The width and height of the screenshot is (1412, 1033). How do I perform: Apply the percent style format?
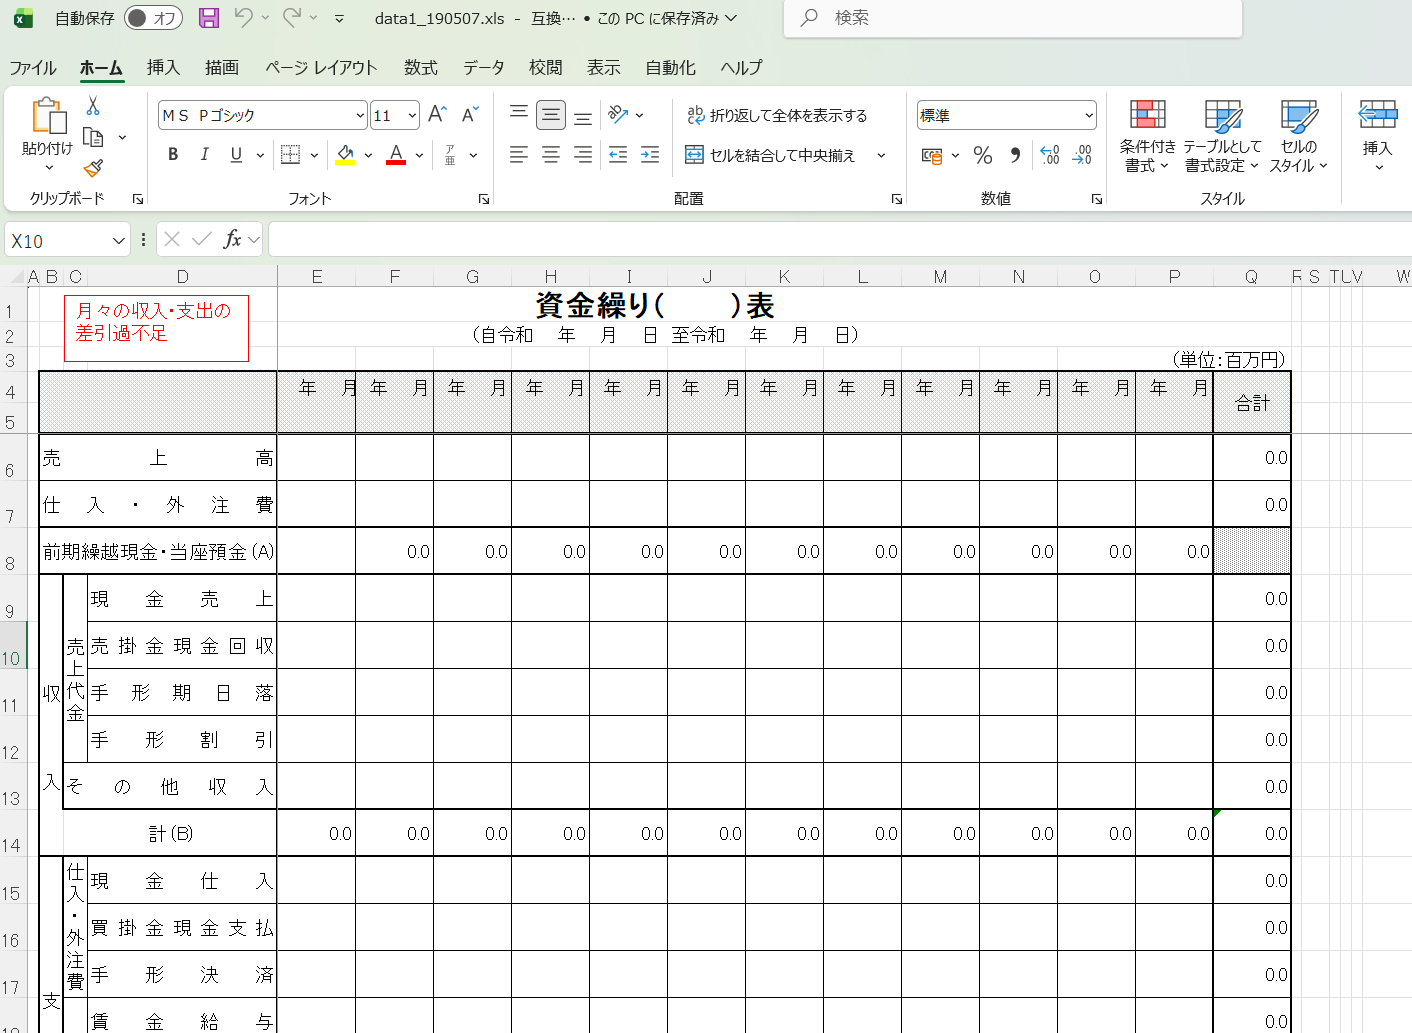point(983,155)
